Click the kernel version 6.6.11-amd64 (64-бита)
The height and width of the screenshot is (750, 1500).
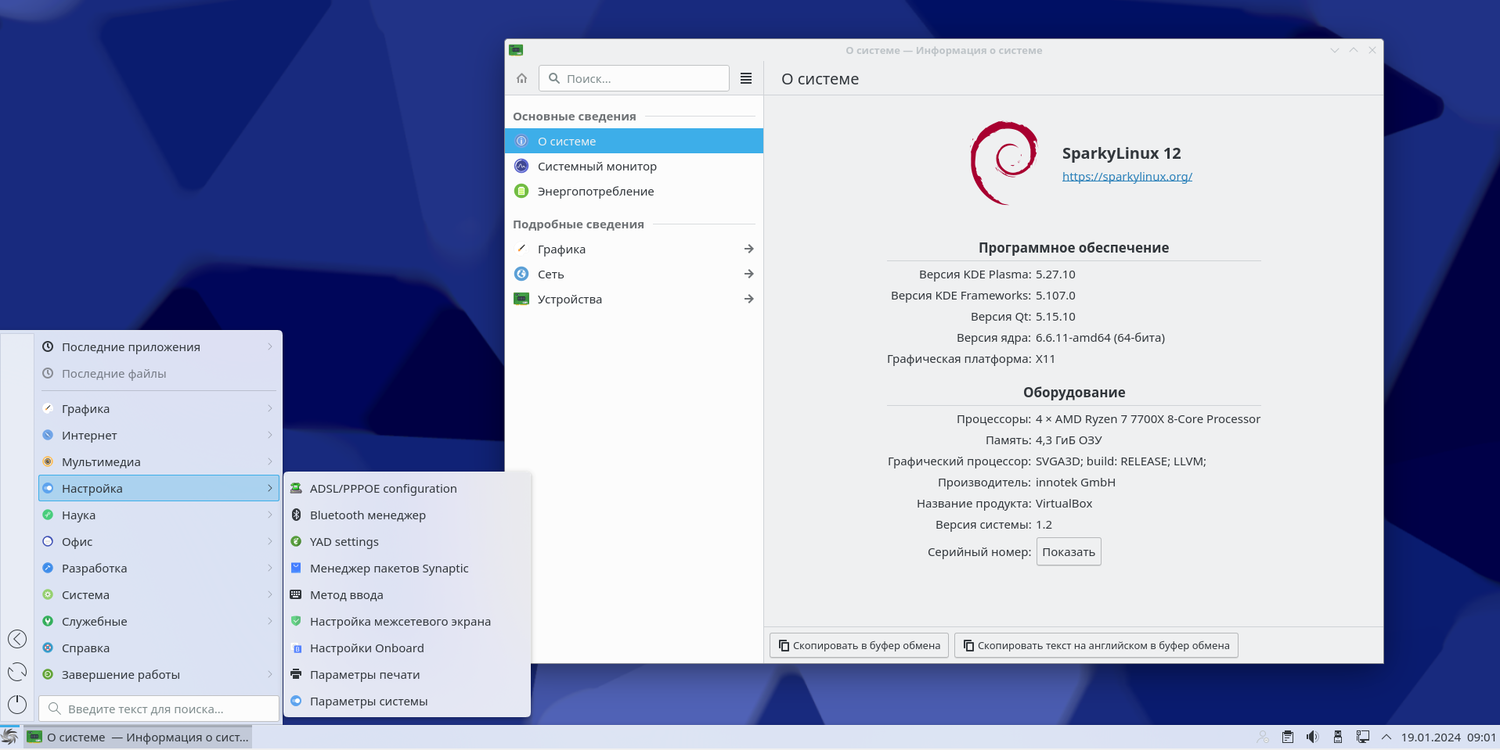1100,337
